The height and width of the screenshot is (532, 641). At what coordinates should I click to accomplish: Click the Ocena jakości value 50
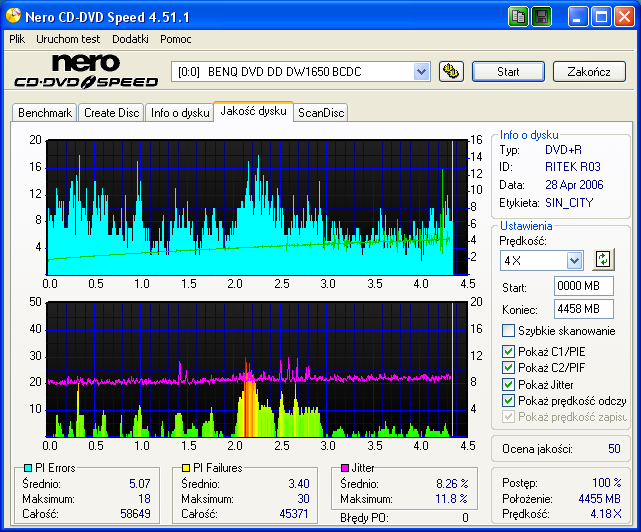click(x=614, y=449)
